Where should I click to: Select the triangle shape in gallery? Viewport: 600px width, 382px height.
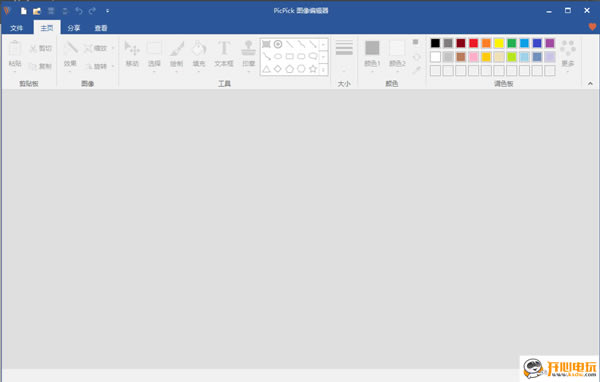tap(267, 69)
